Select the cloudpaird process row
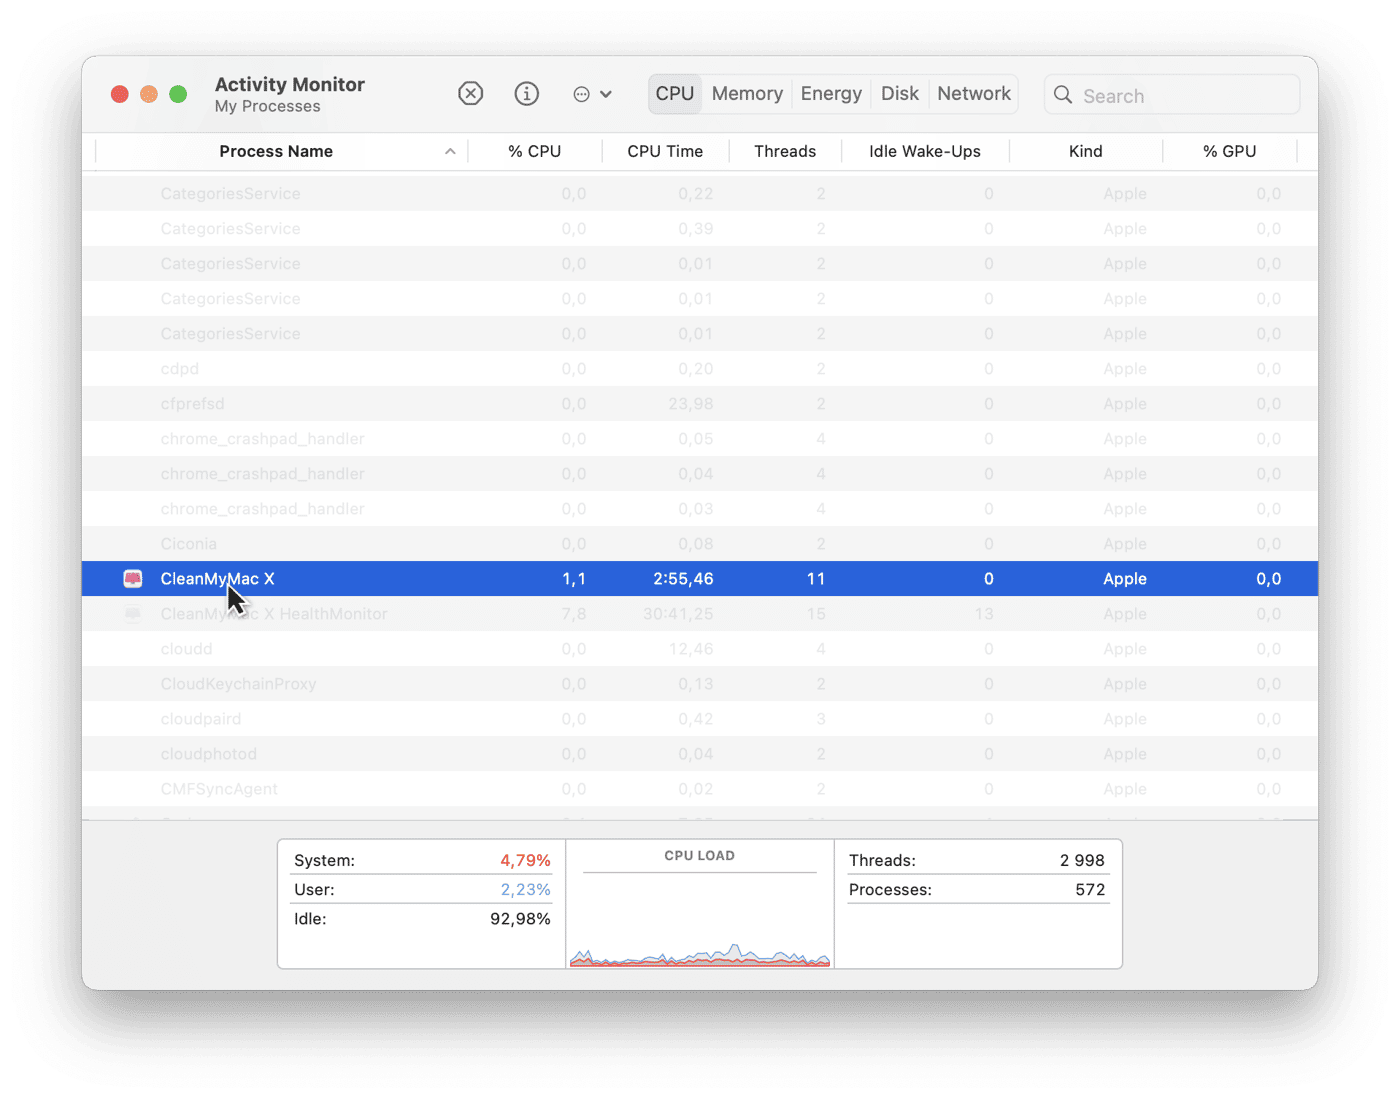The height and width of the screenshot is (1098, 1400). coord(700,719)
